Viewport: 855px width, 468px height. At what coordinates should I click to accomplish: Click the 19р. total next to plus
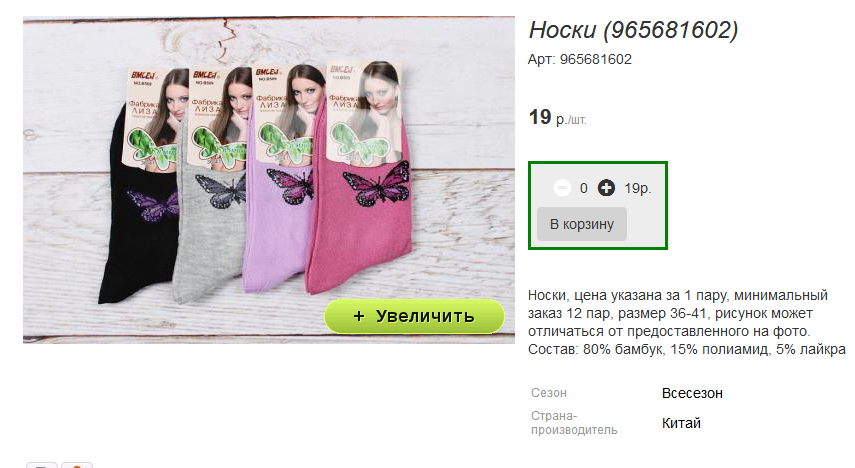[x=637, y=188]
